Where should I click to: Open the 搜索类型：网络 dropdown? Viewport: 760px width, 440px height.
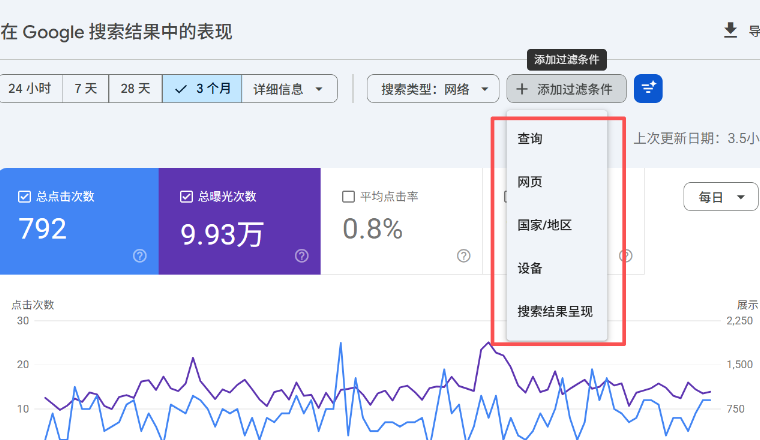pos(433,89)
